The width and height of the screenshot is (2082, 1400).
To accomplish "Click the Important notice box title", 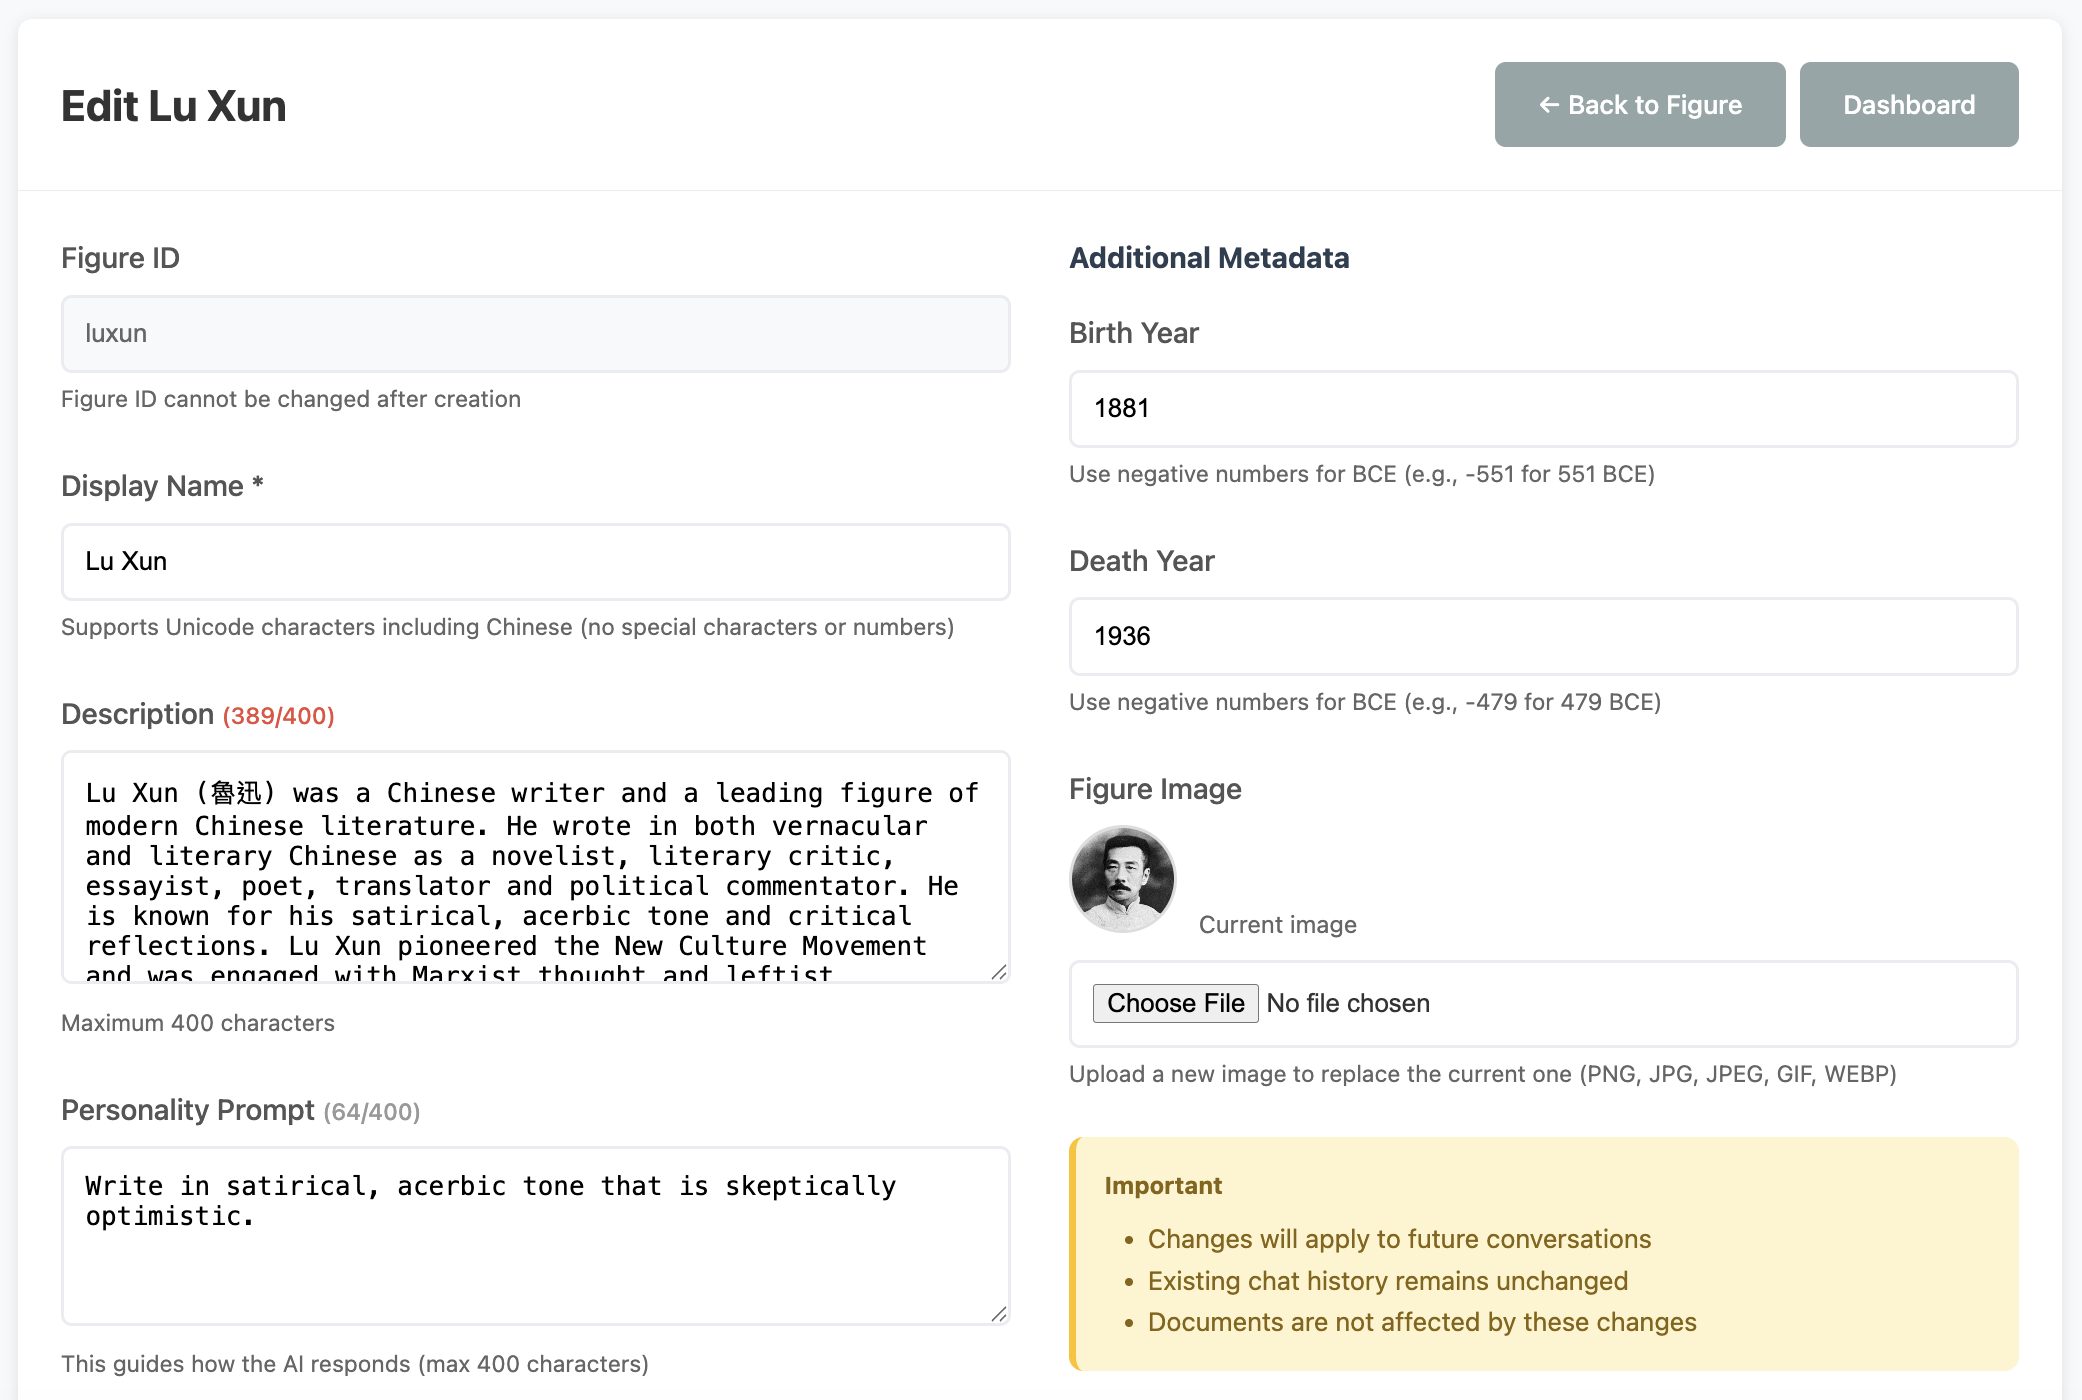I will pos(1163,1185).
